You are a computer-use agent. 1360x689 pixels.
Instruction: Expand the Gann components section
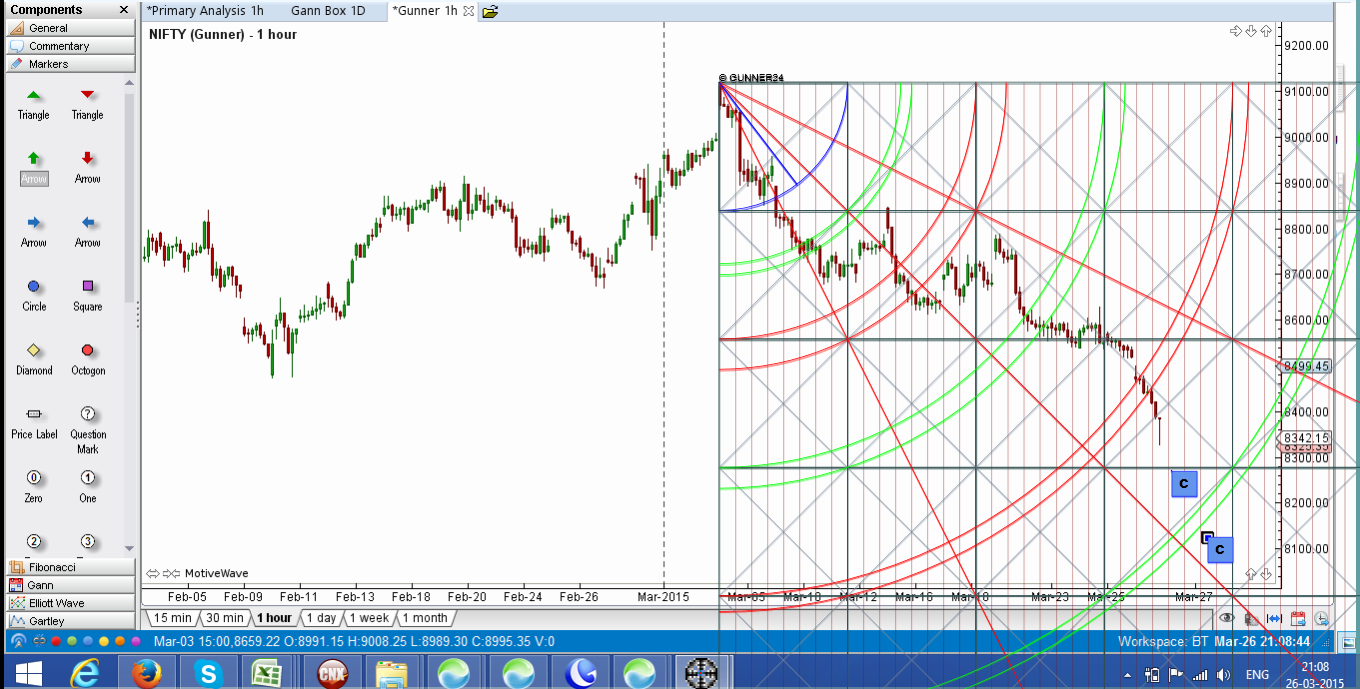coord(68,585)
